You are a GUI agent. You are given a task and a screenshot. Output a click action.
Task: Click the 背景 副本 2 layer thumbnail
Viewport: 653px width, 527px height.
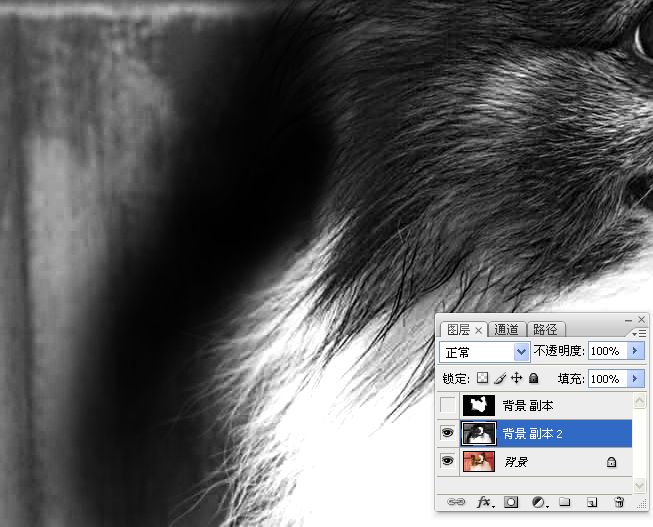[x=478, y=433]
